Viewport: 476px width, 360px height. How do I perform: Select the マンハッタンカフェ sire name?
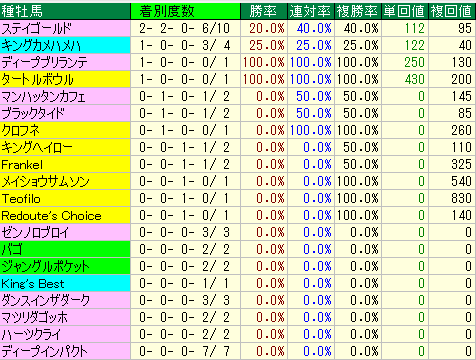[x=43, y=96]
